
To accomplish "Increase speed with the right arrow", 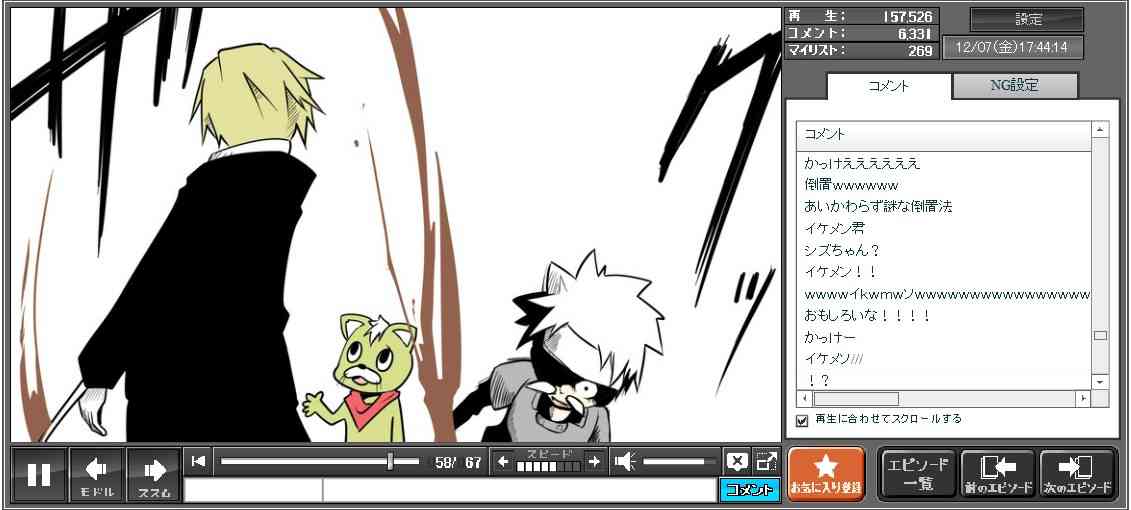I will click(x=594, y=461).
